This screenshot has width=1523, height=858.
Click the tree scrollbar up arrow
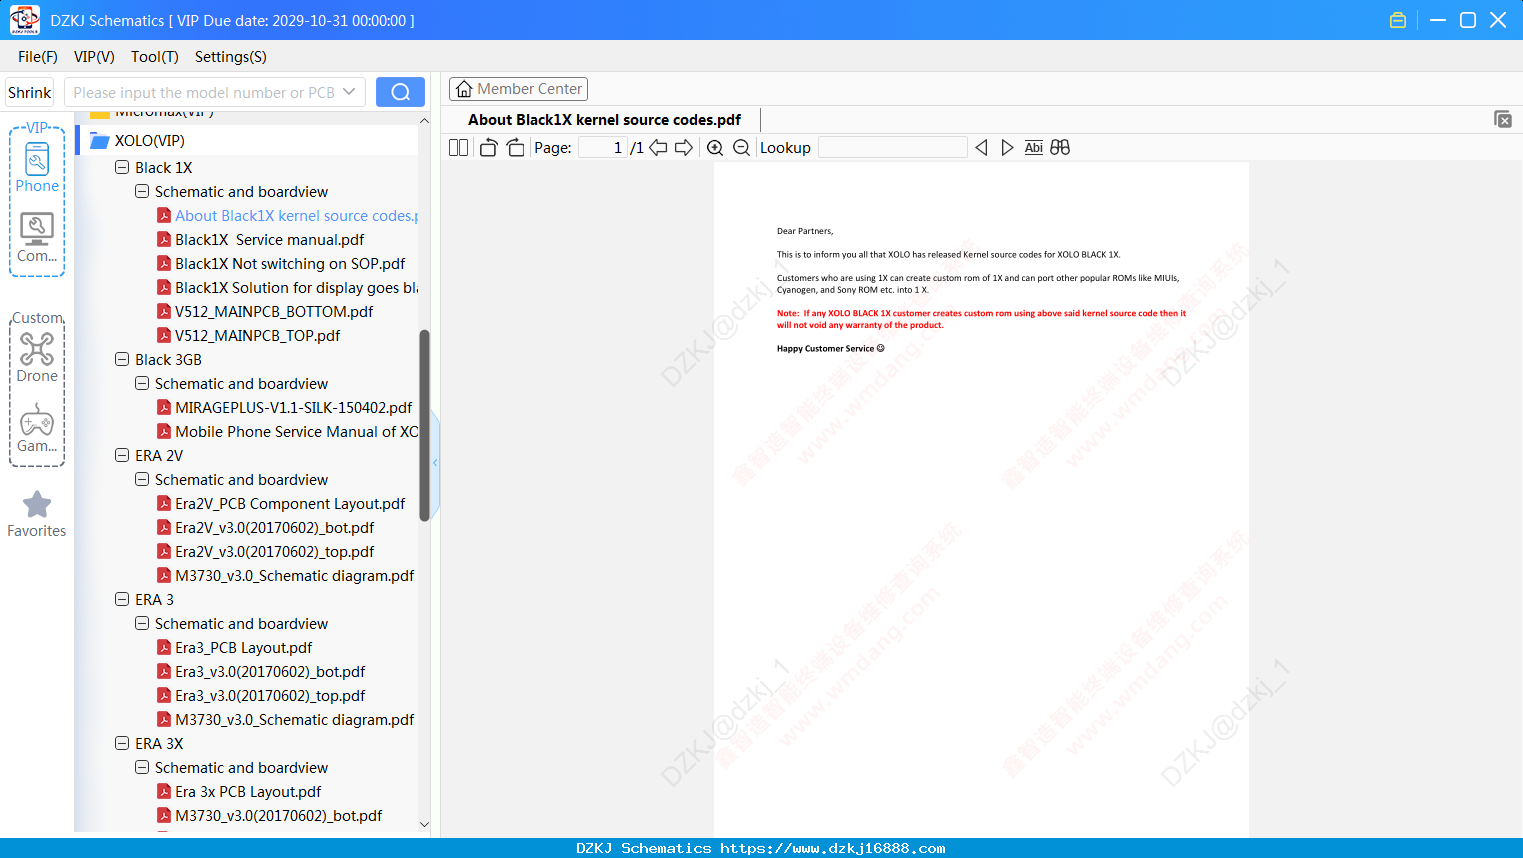pyautogui.click(x=424, y=121)
